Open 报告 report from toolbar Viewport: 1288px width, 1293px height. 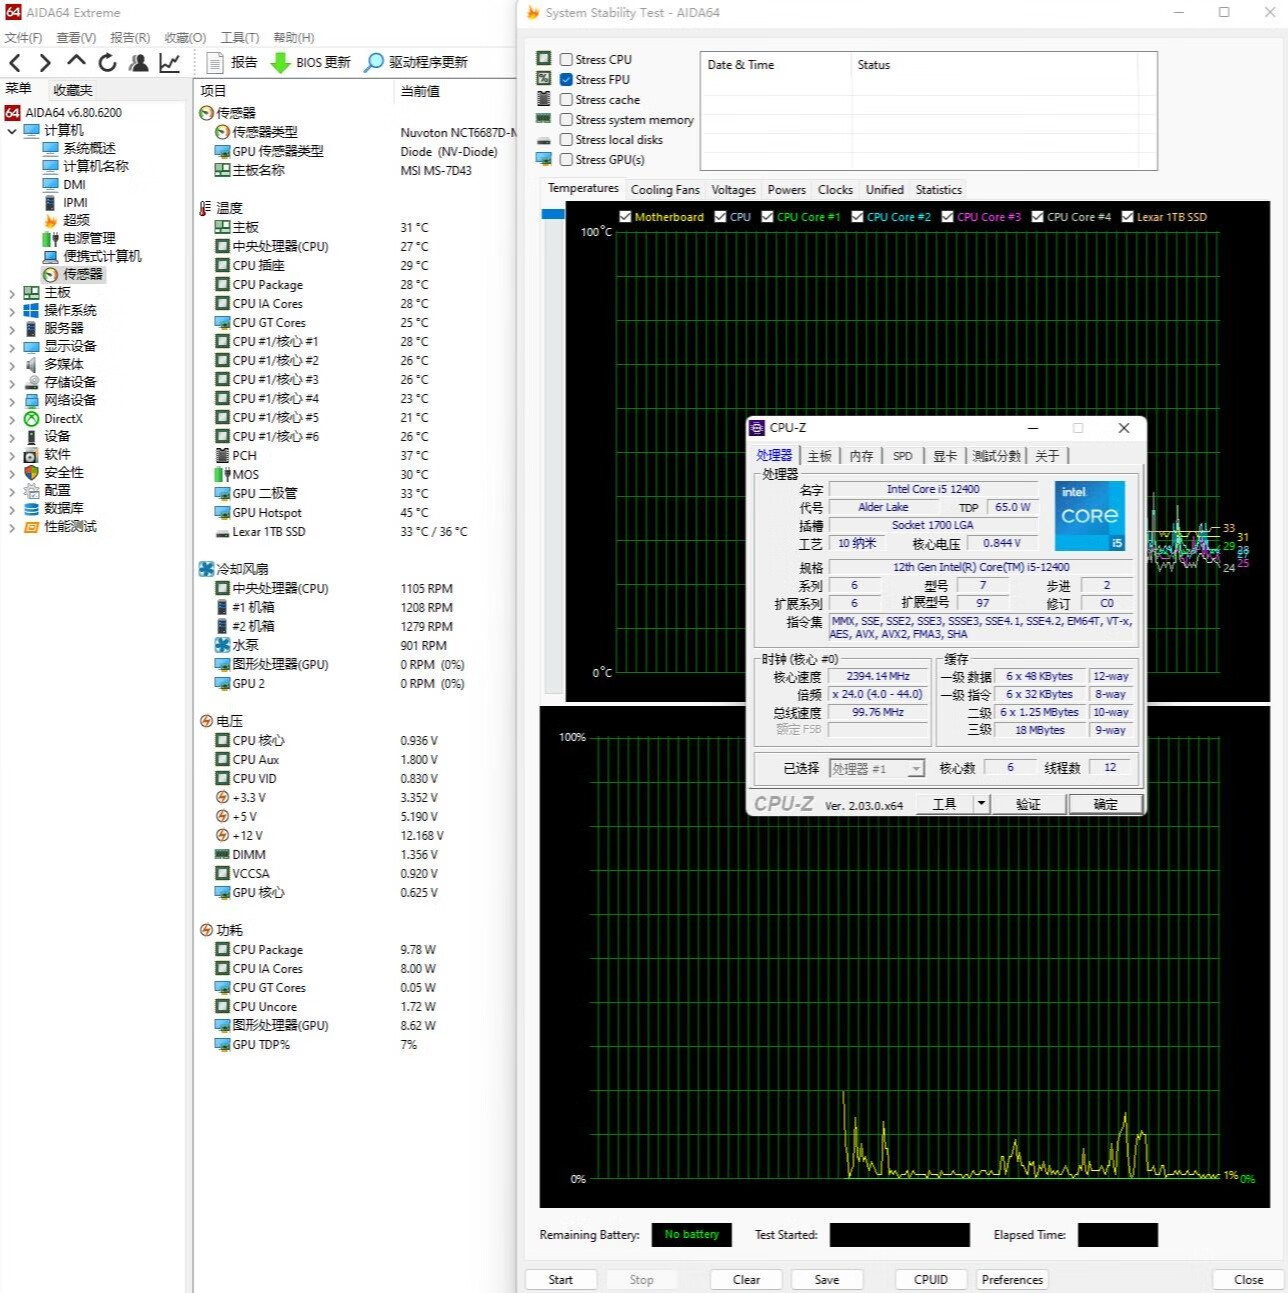[232, 62]
